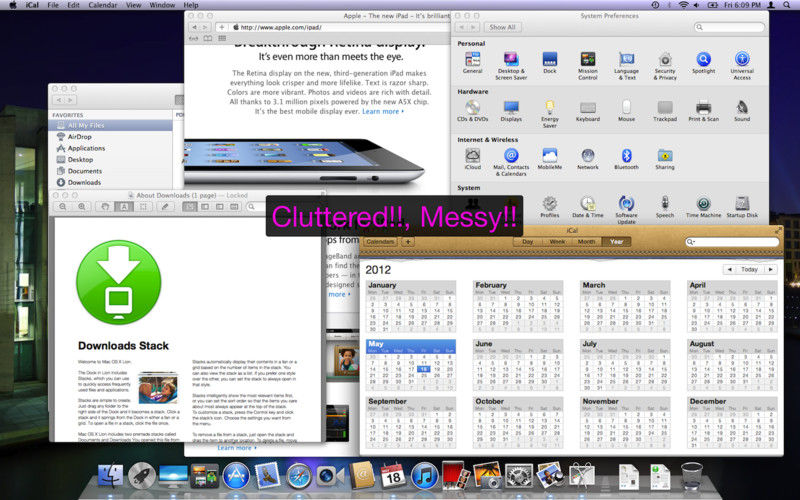Select Year view in iCal
Viewport: 800px width, 500px height.
tap(616, 241)
